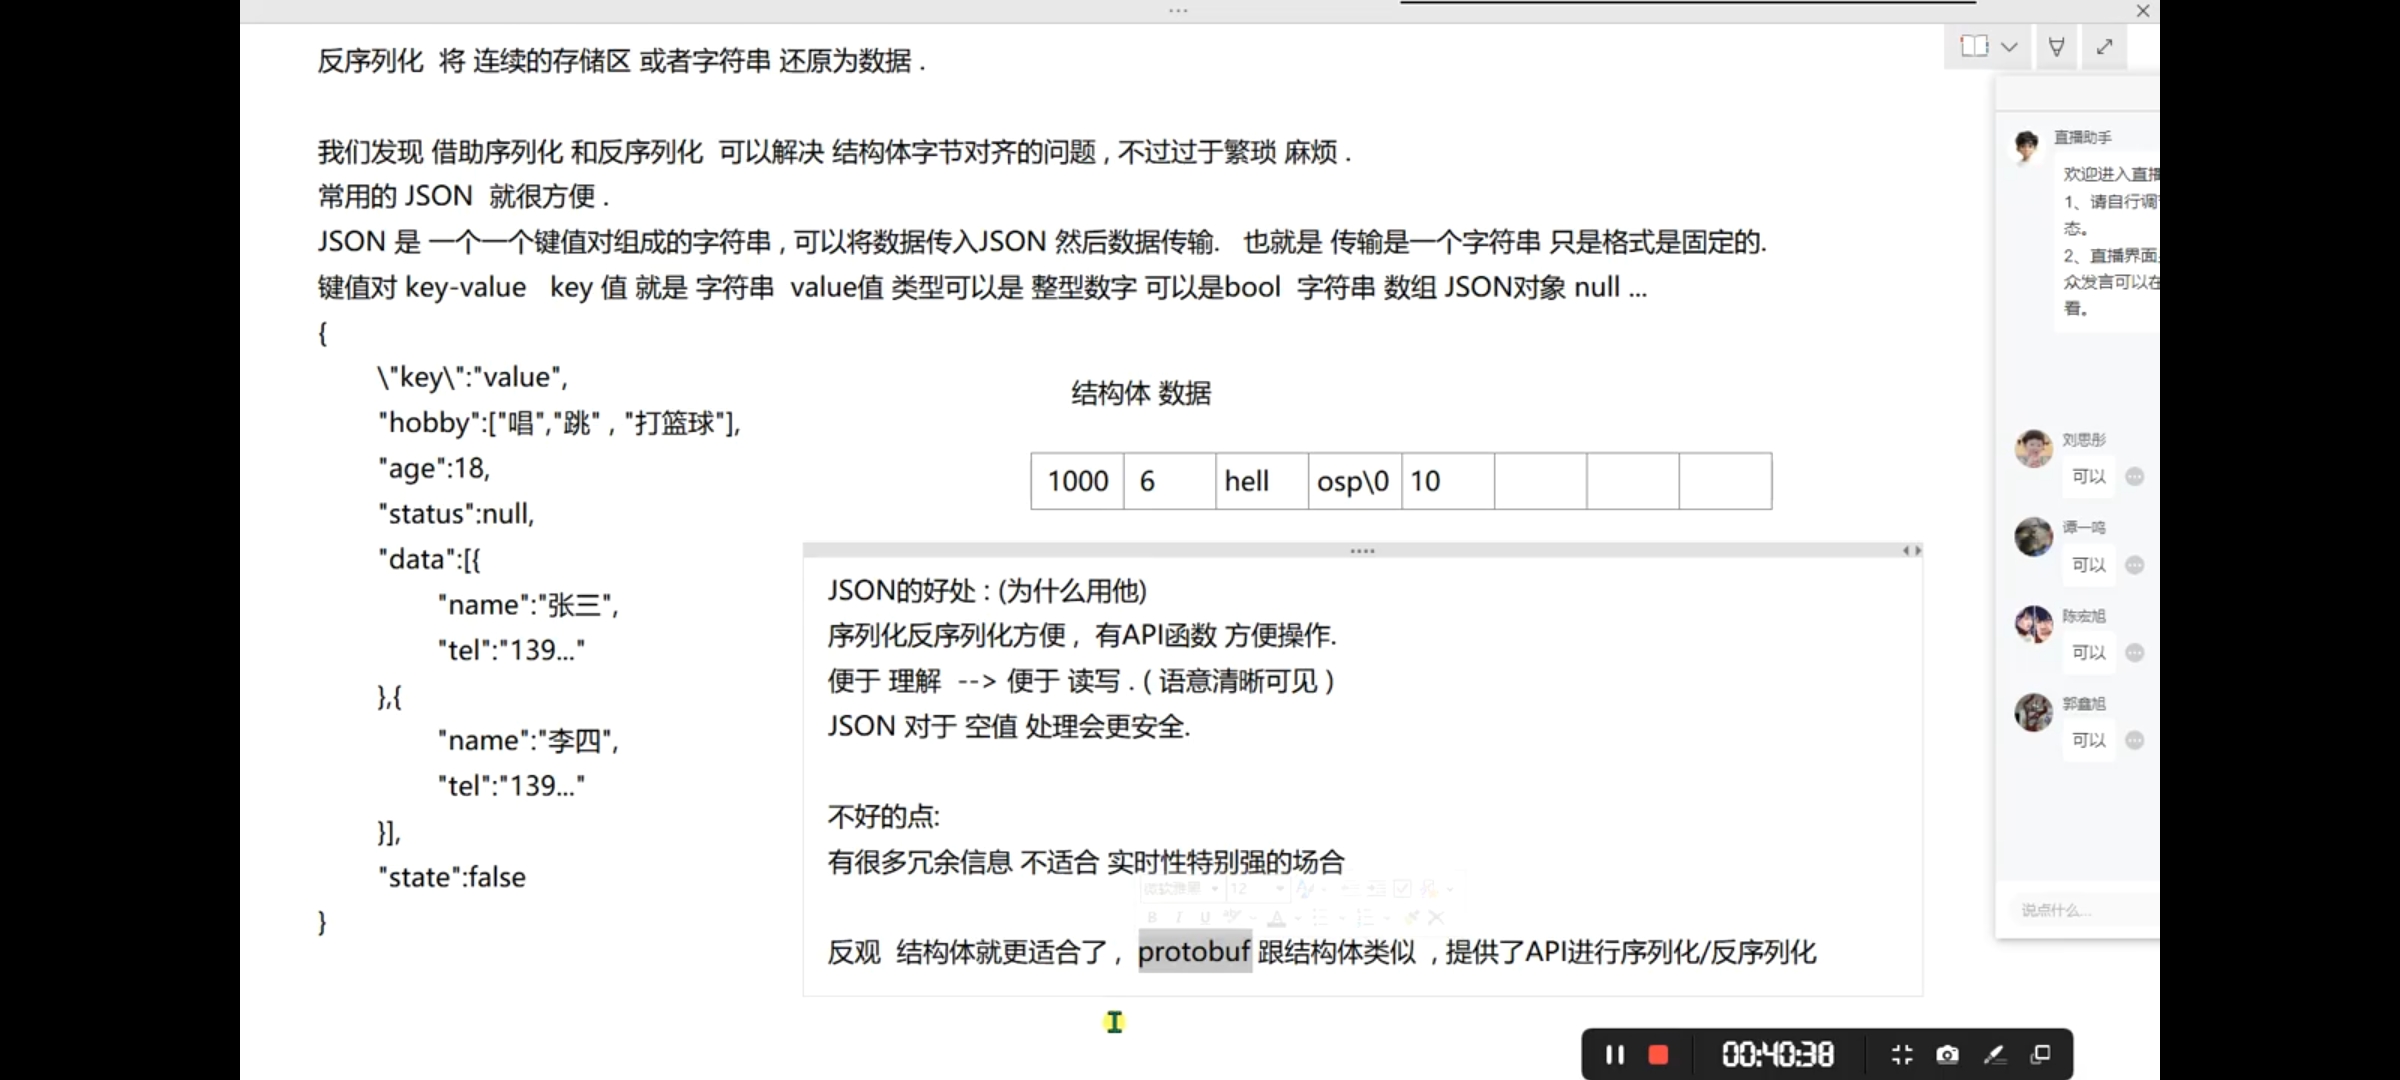Open the annotation brush tool

(1994, 1055)
